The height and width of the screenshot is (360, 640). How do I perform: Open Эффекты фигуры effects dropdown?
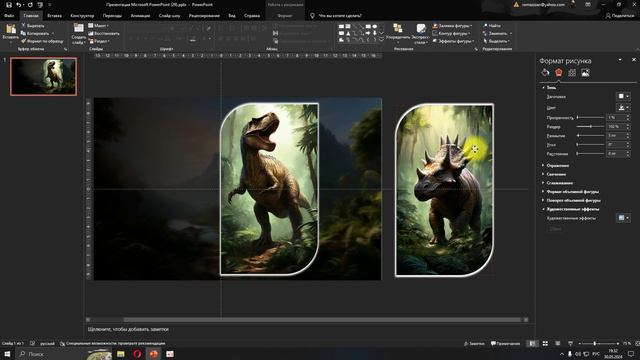tap(453, 41)
